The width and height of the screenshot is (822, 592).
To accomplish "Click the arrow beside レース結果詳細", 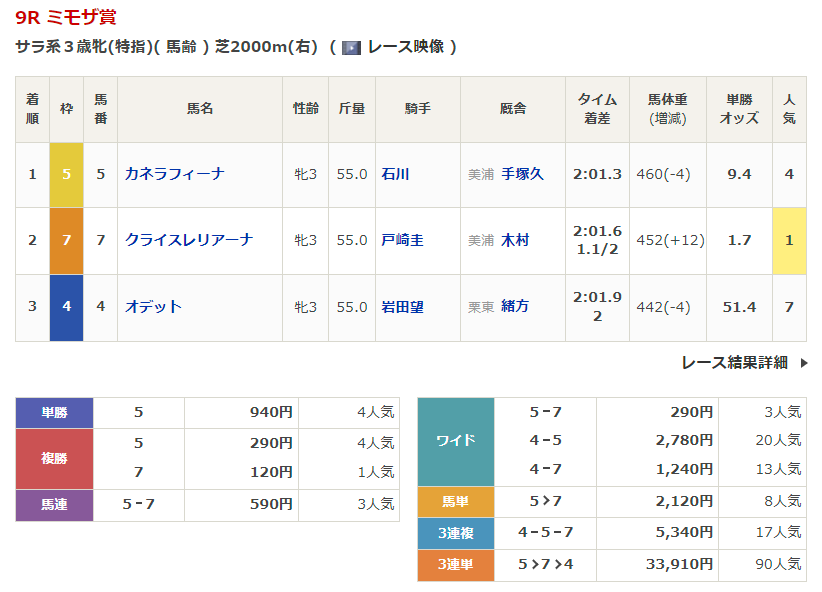I will 803,363.
